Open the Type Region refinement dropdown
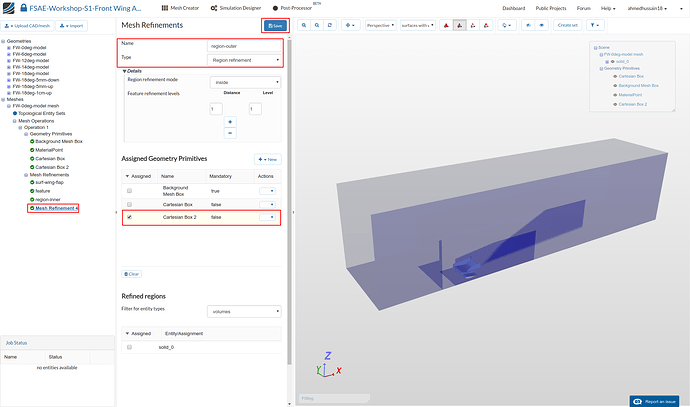 (x=245, y=61)
